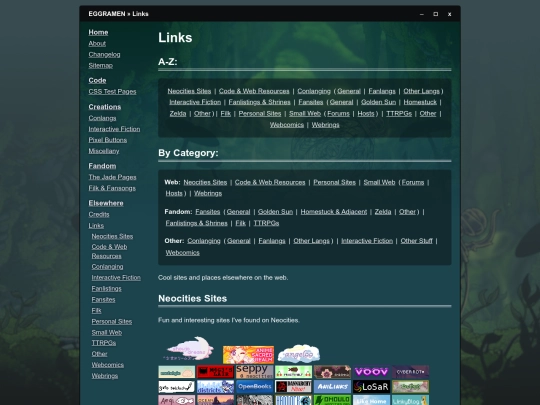Open Conlangs under Creations
This screenshot has width=540, height=405.
[x=102, y=118]
